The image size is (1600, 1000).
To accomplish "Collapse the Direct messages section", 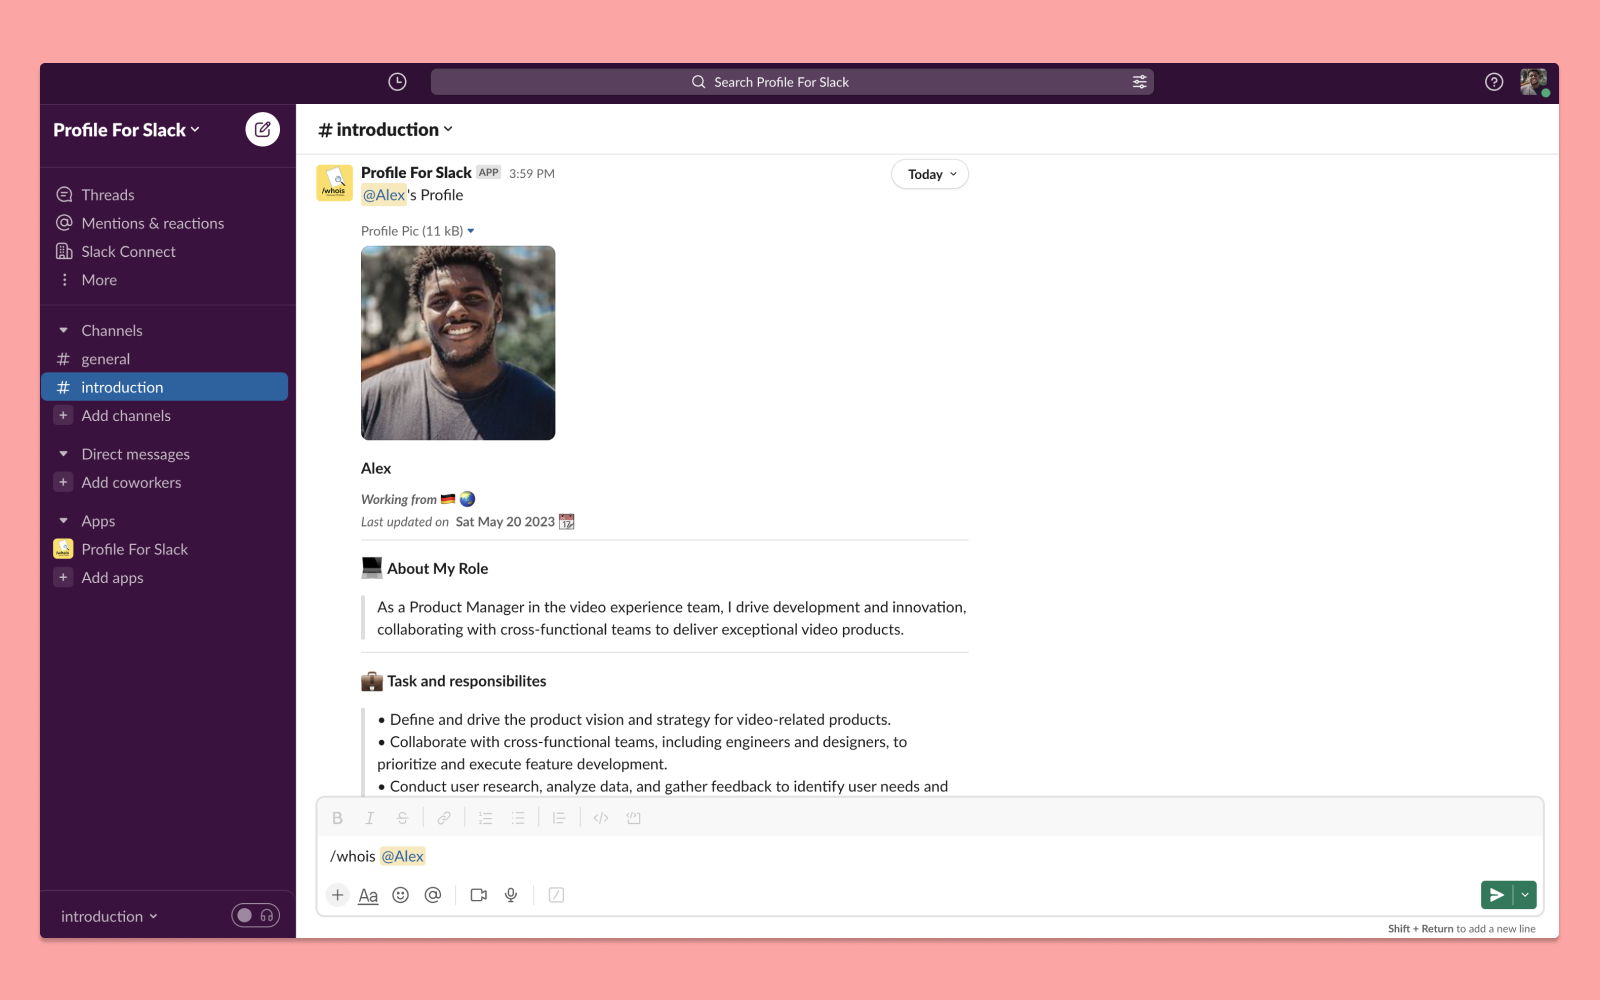I will click(64, 454).
